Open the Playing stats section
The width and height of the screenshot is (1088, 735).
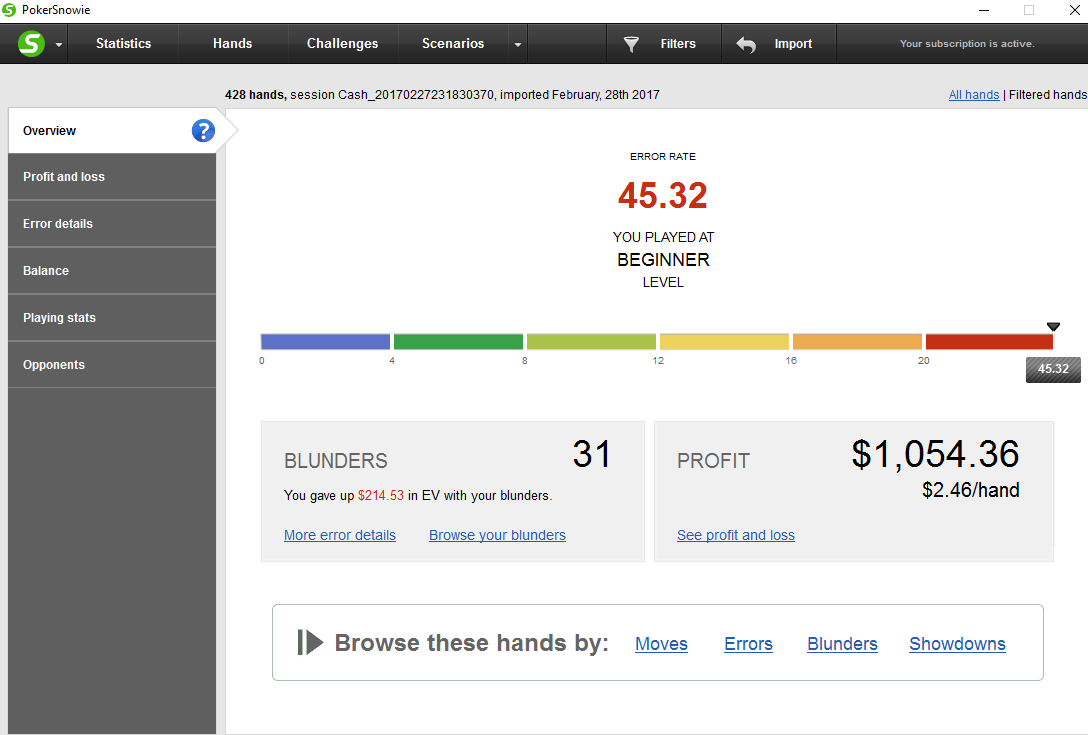(112, 318)
